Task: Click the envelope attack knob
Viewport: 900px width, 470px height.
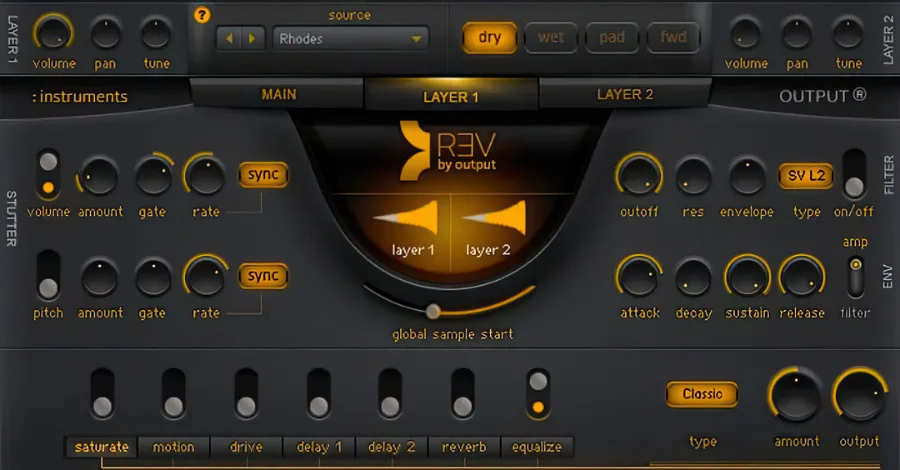Action: (x=639, y=277)
